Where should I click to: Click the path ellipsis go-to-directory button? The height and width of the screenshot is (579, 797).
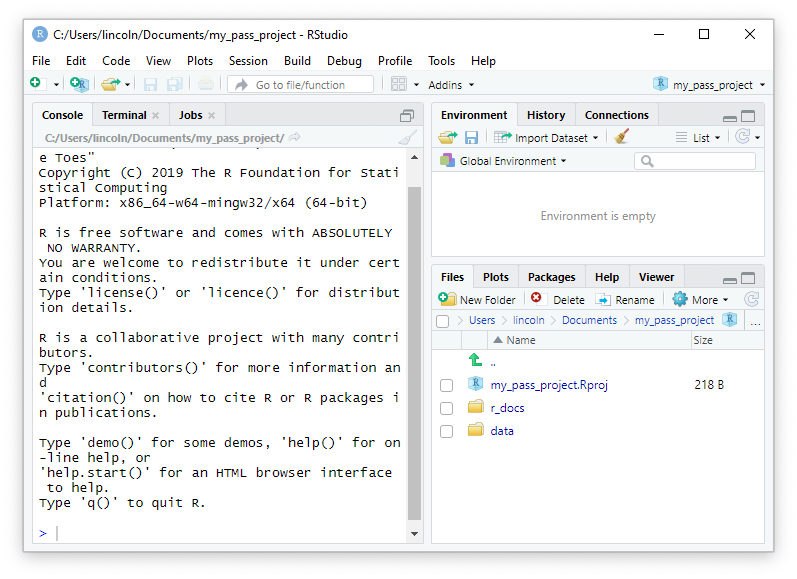(755, 322)
